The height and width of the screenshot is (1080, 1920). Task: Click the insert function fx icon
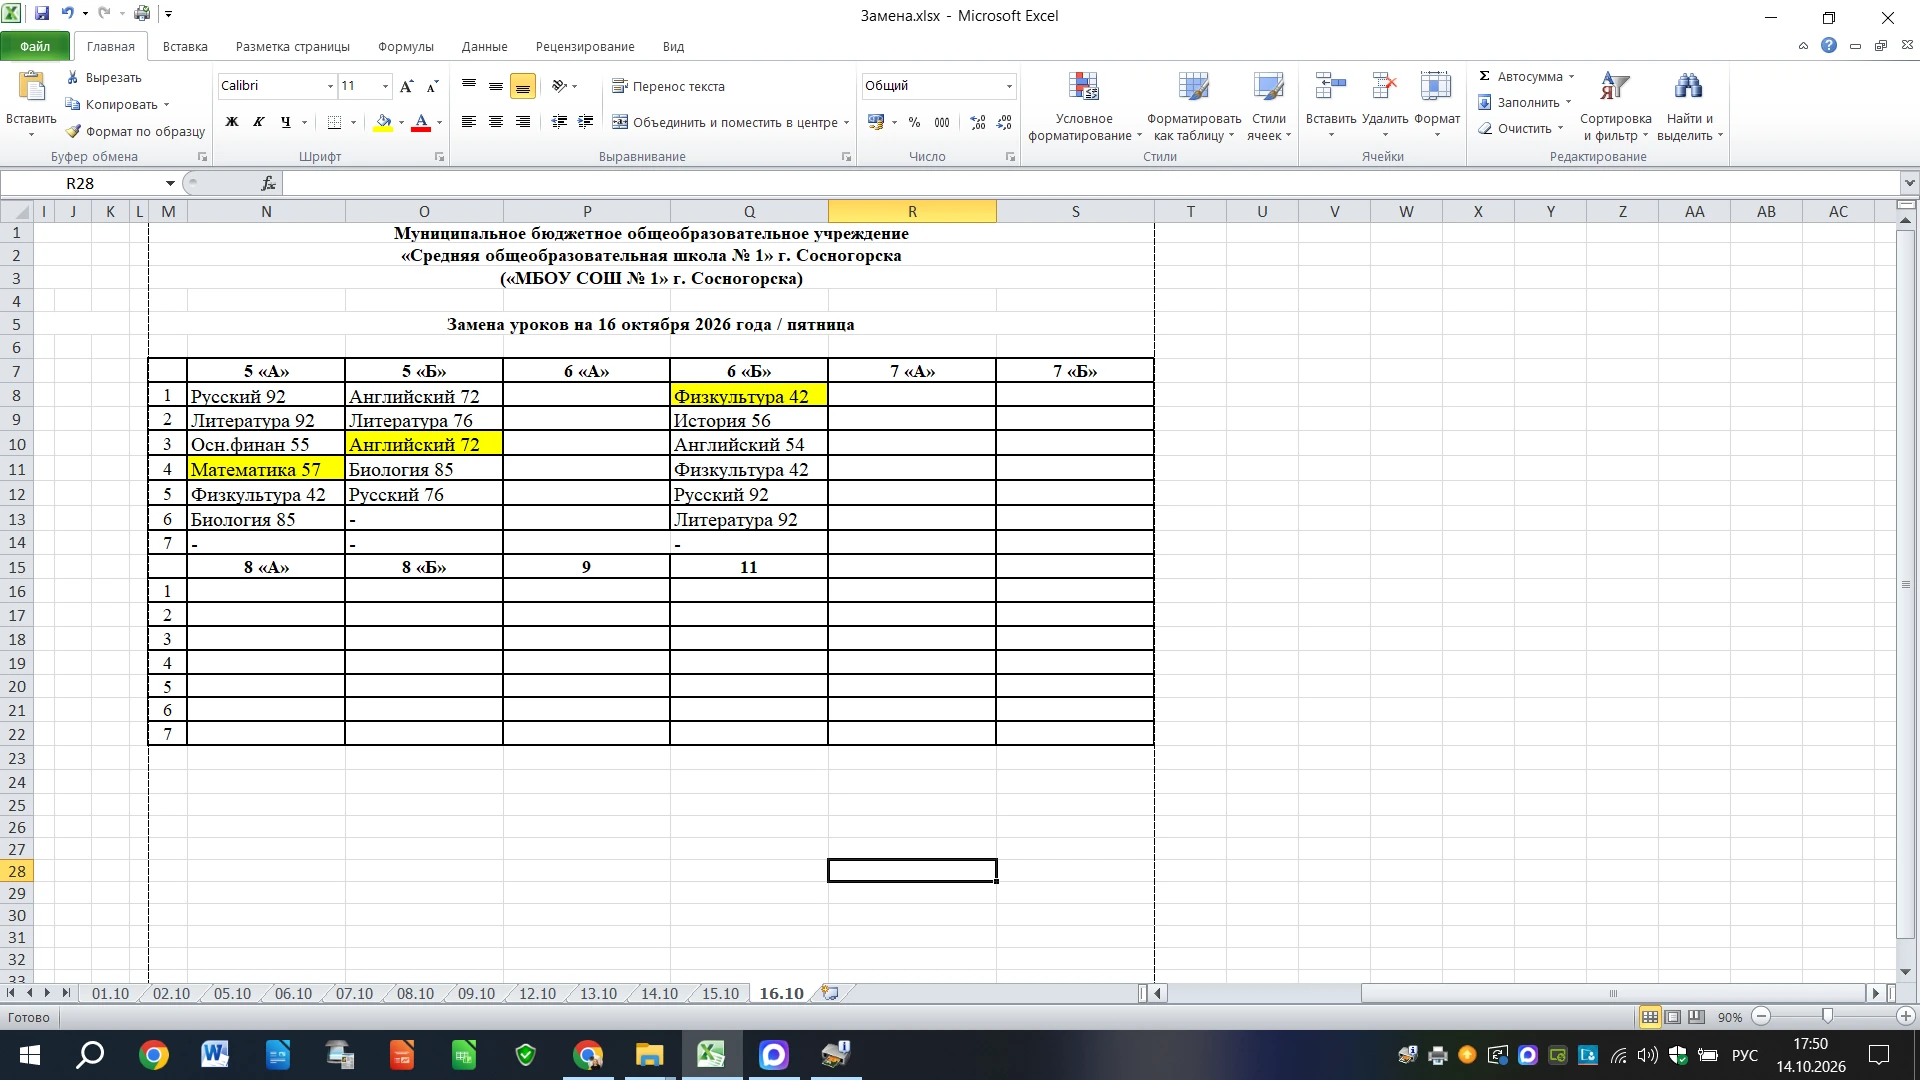click(x=268, y=183)
